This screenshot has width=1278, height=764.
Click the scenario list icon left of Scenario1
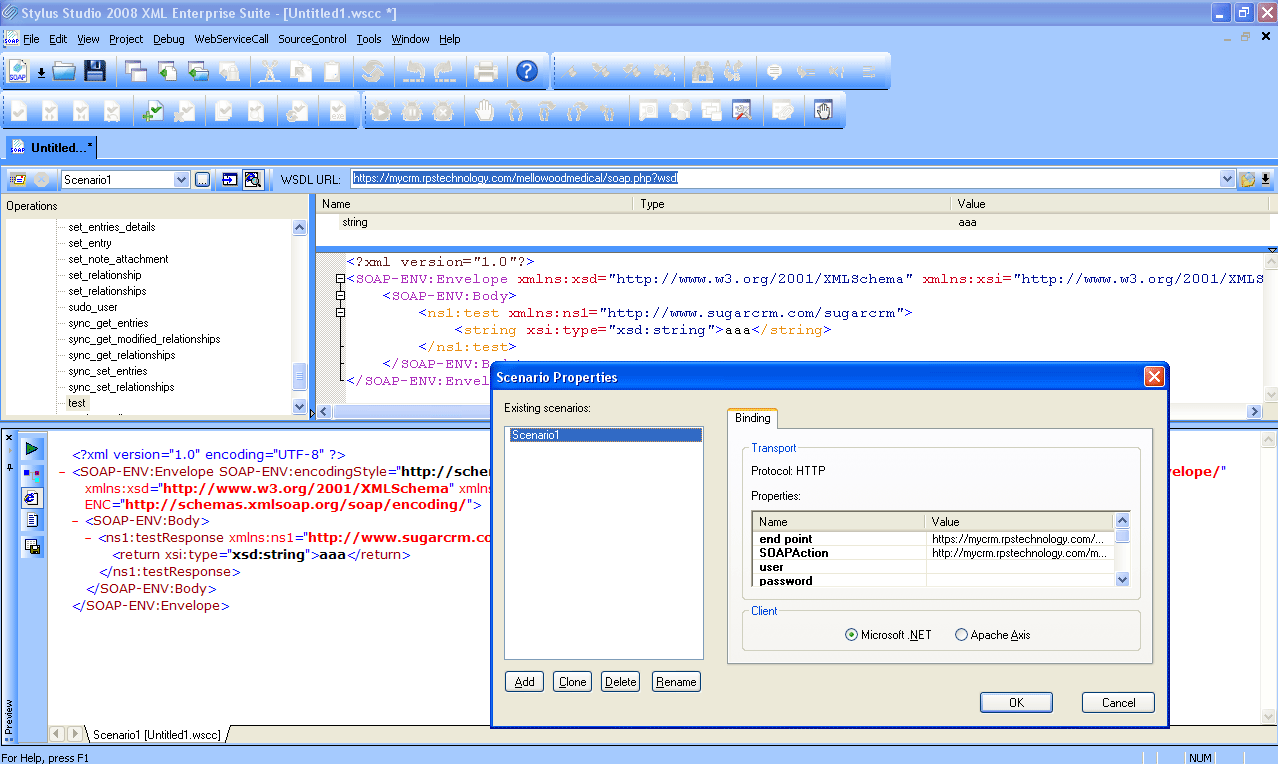(17, 180)
